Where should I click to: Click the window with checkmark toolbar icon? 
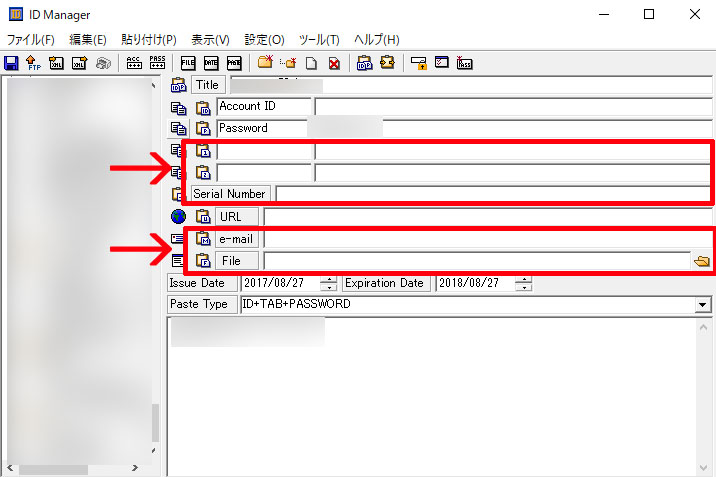click(x=442, y=62)
